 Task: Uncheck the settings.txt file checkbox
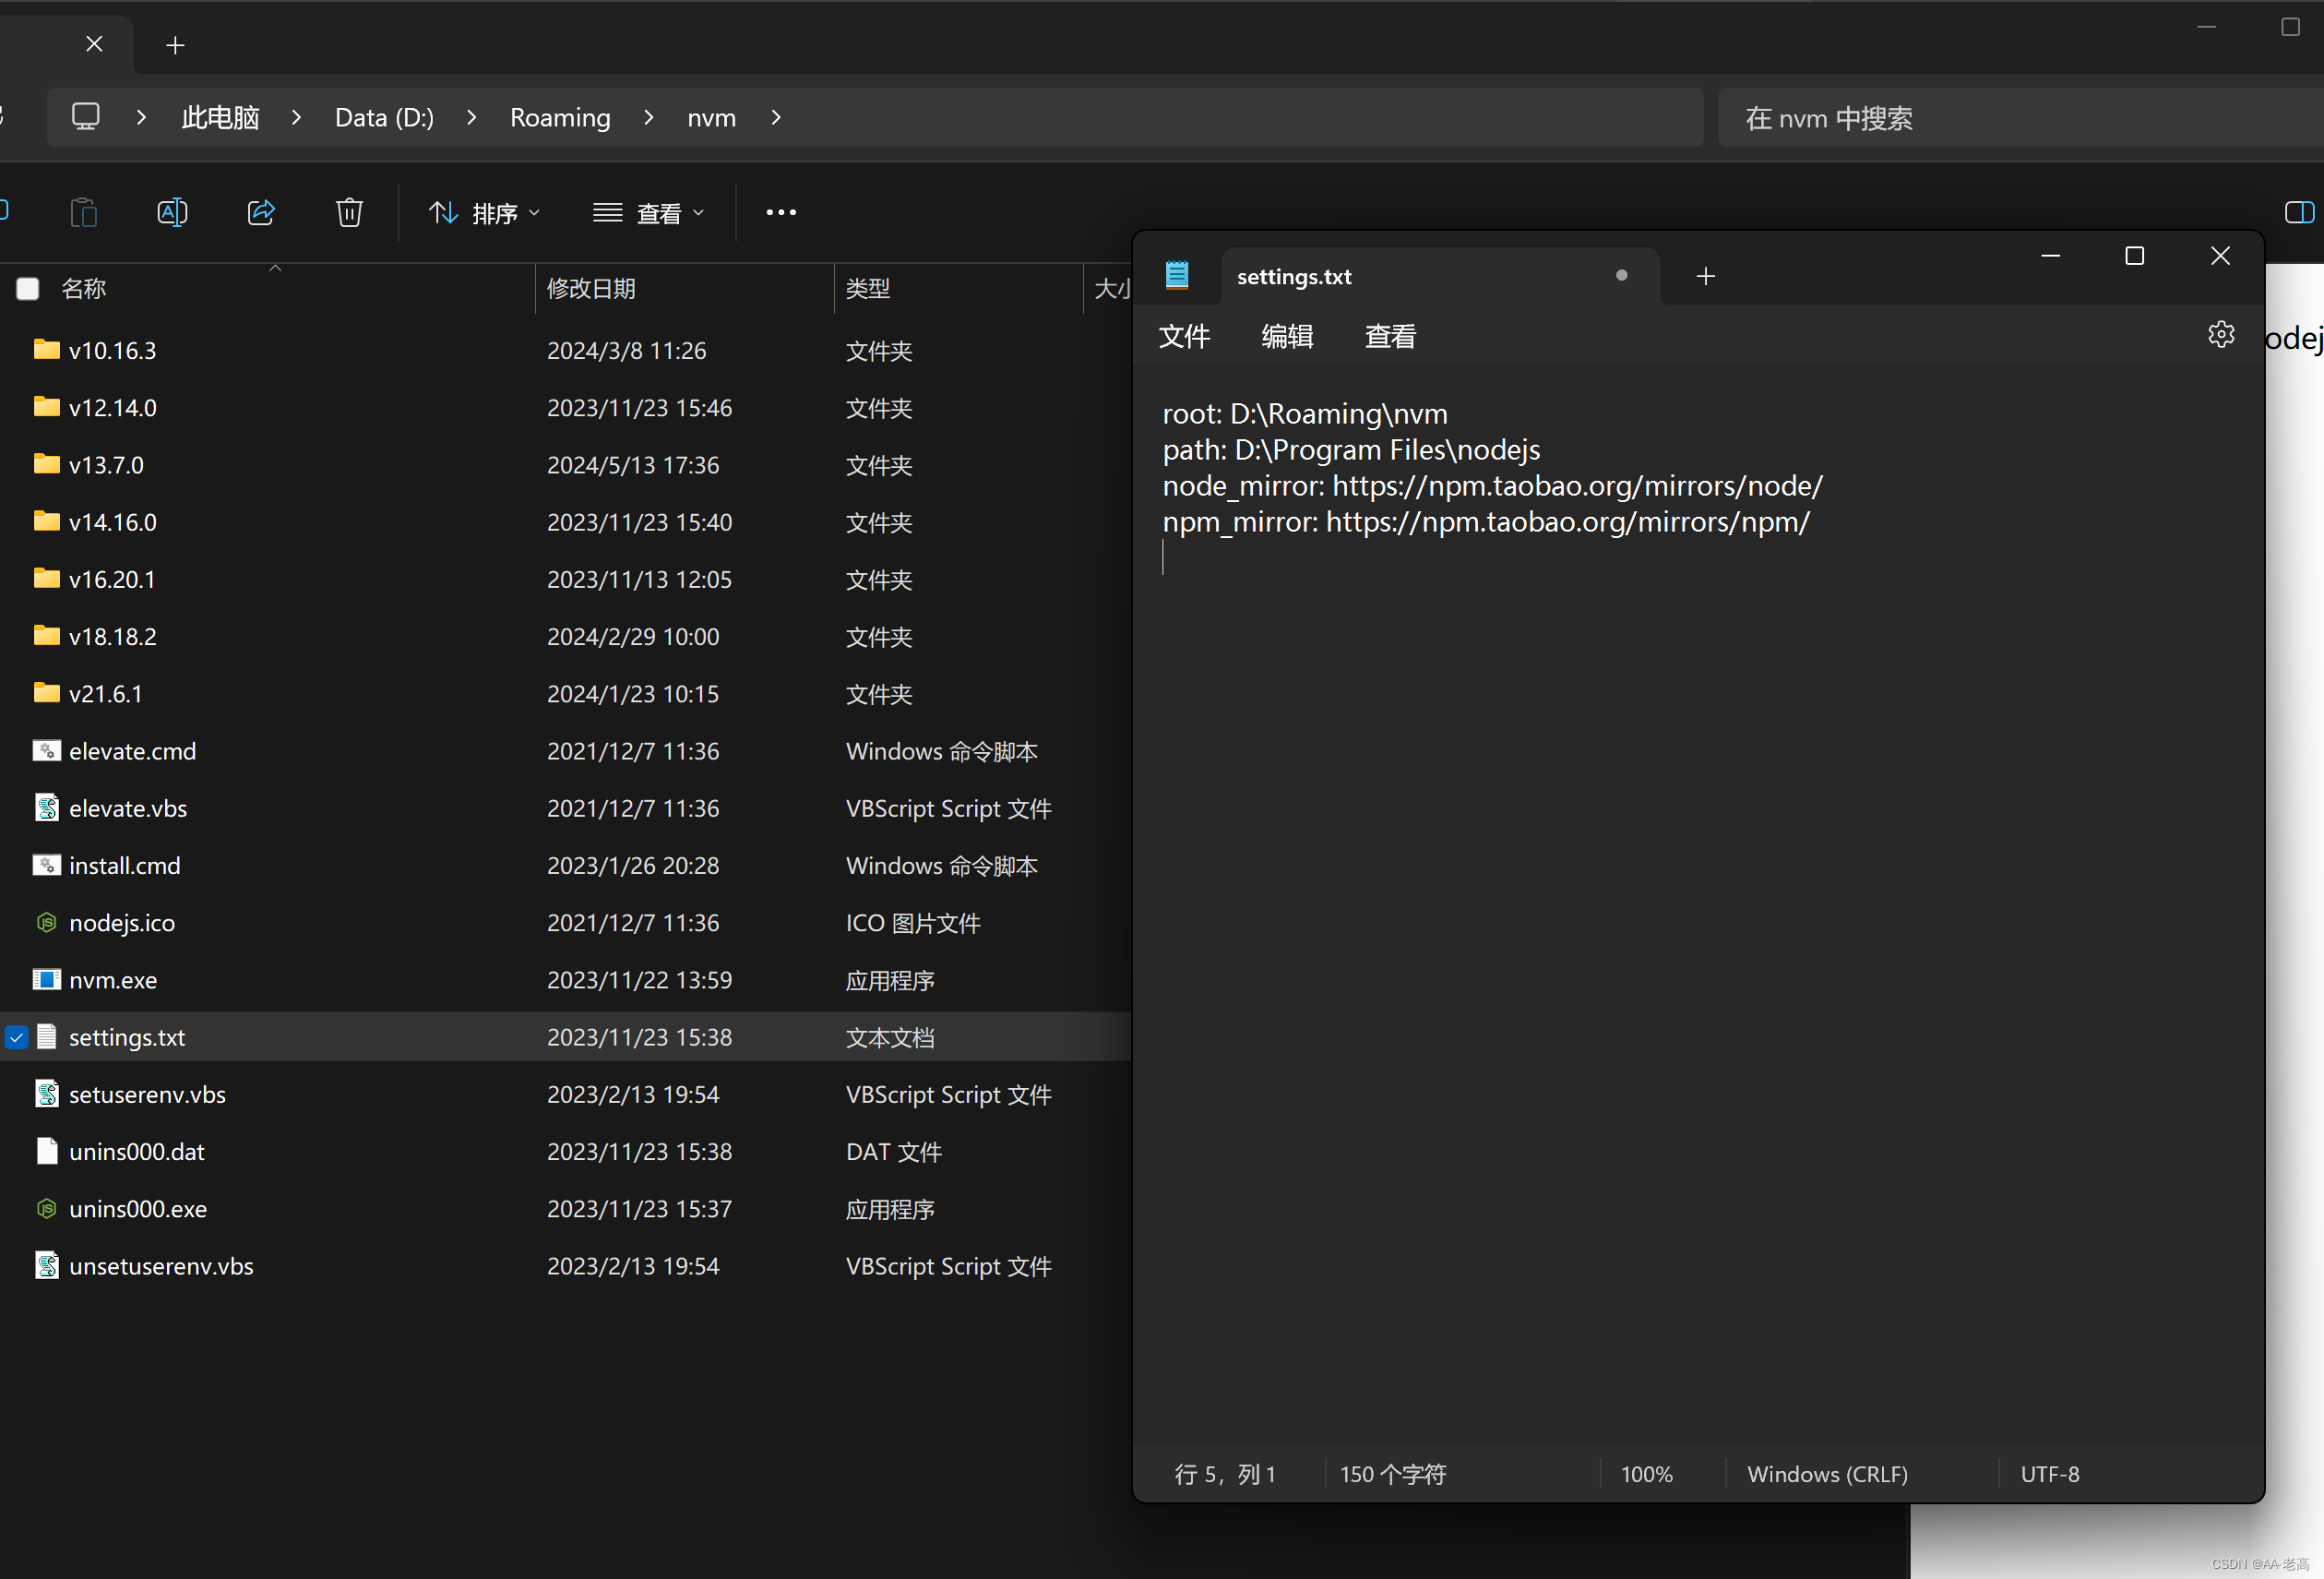16,1037
